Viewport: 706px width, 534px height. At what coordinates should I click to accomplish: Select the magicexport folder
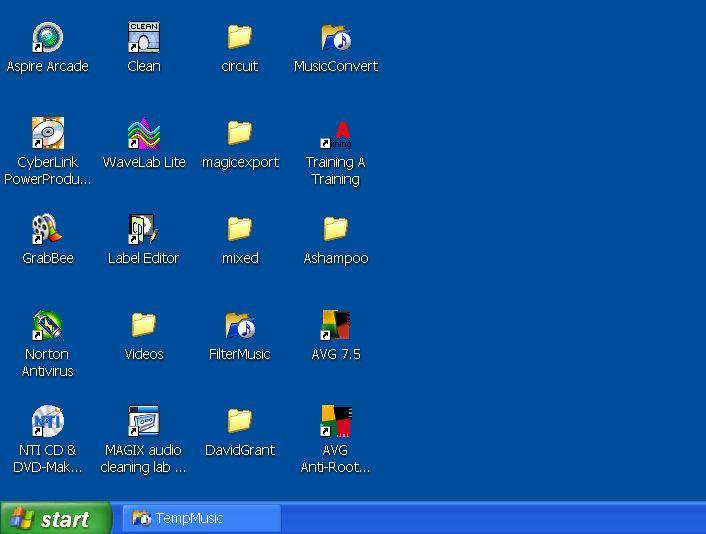tap(240, 134)
